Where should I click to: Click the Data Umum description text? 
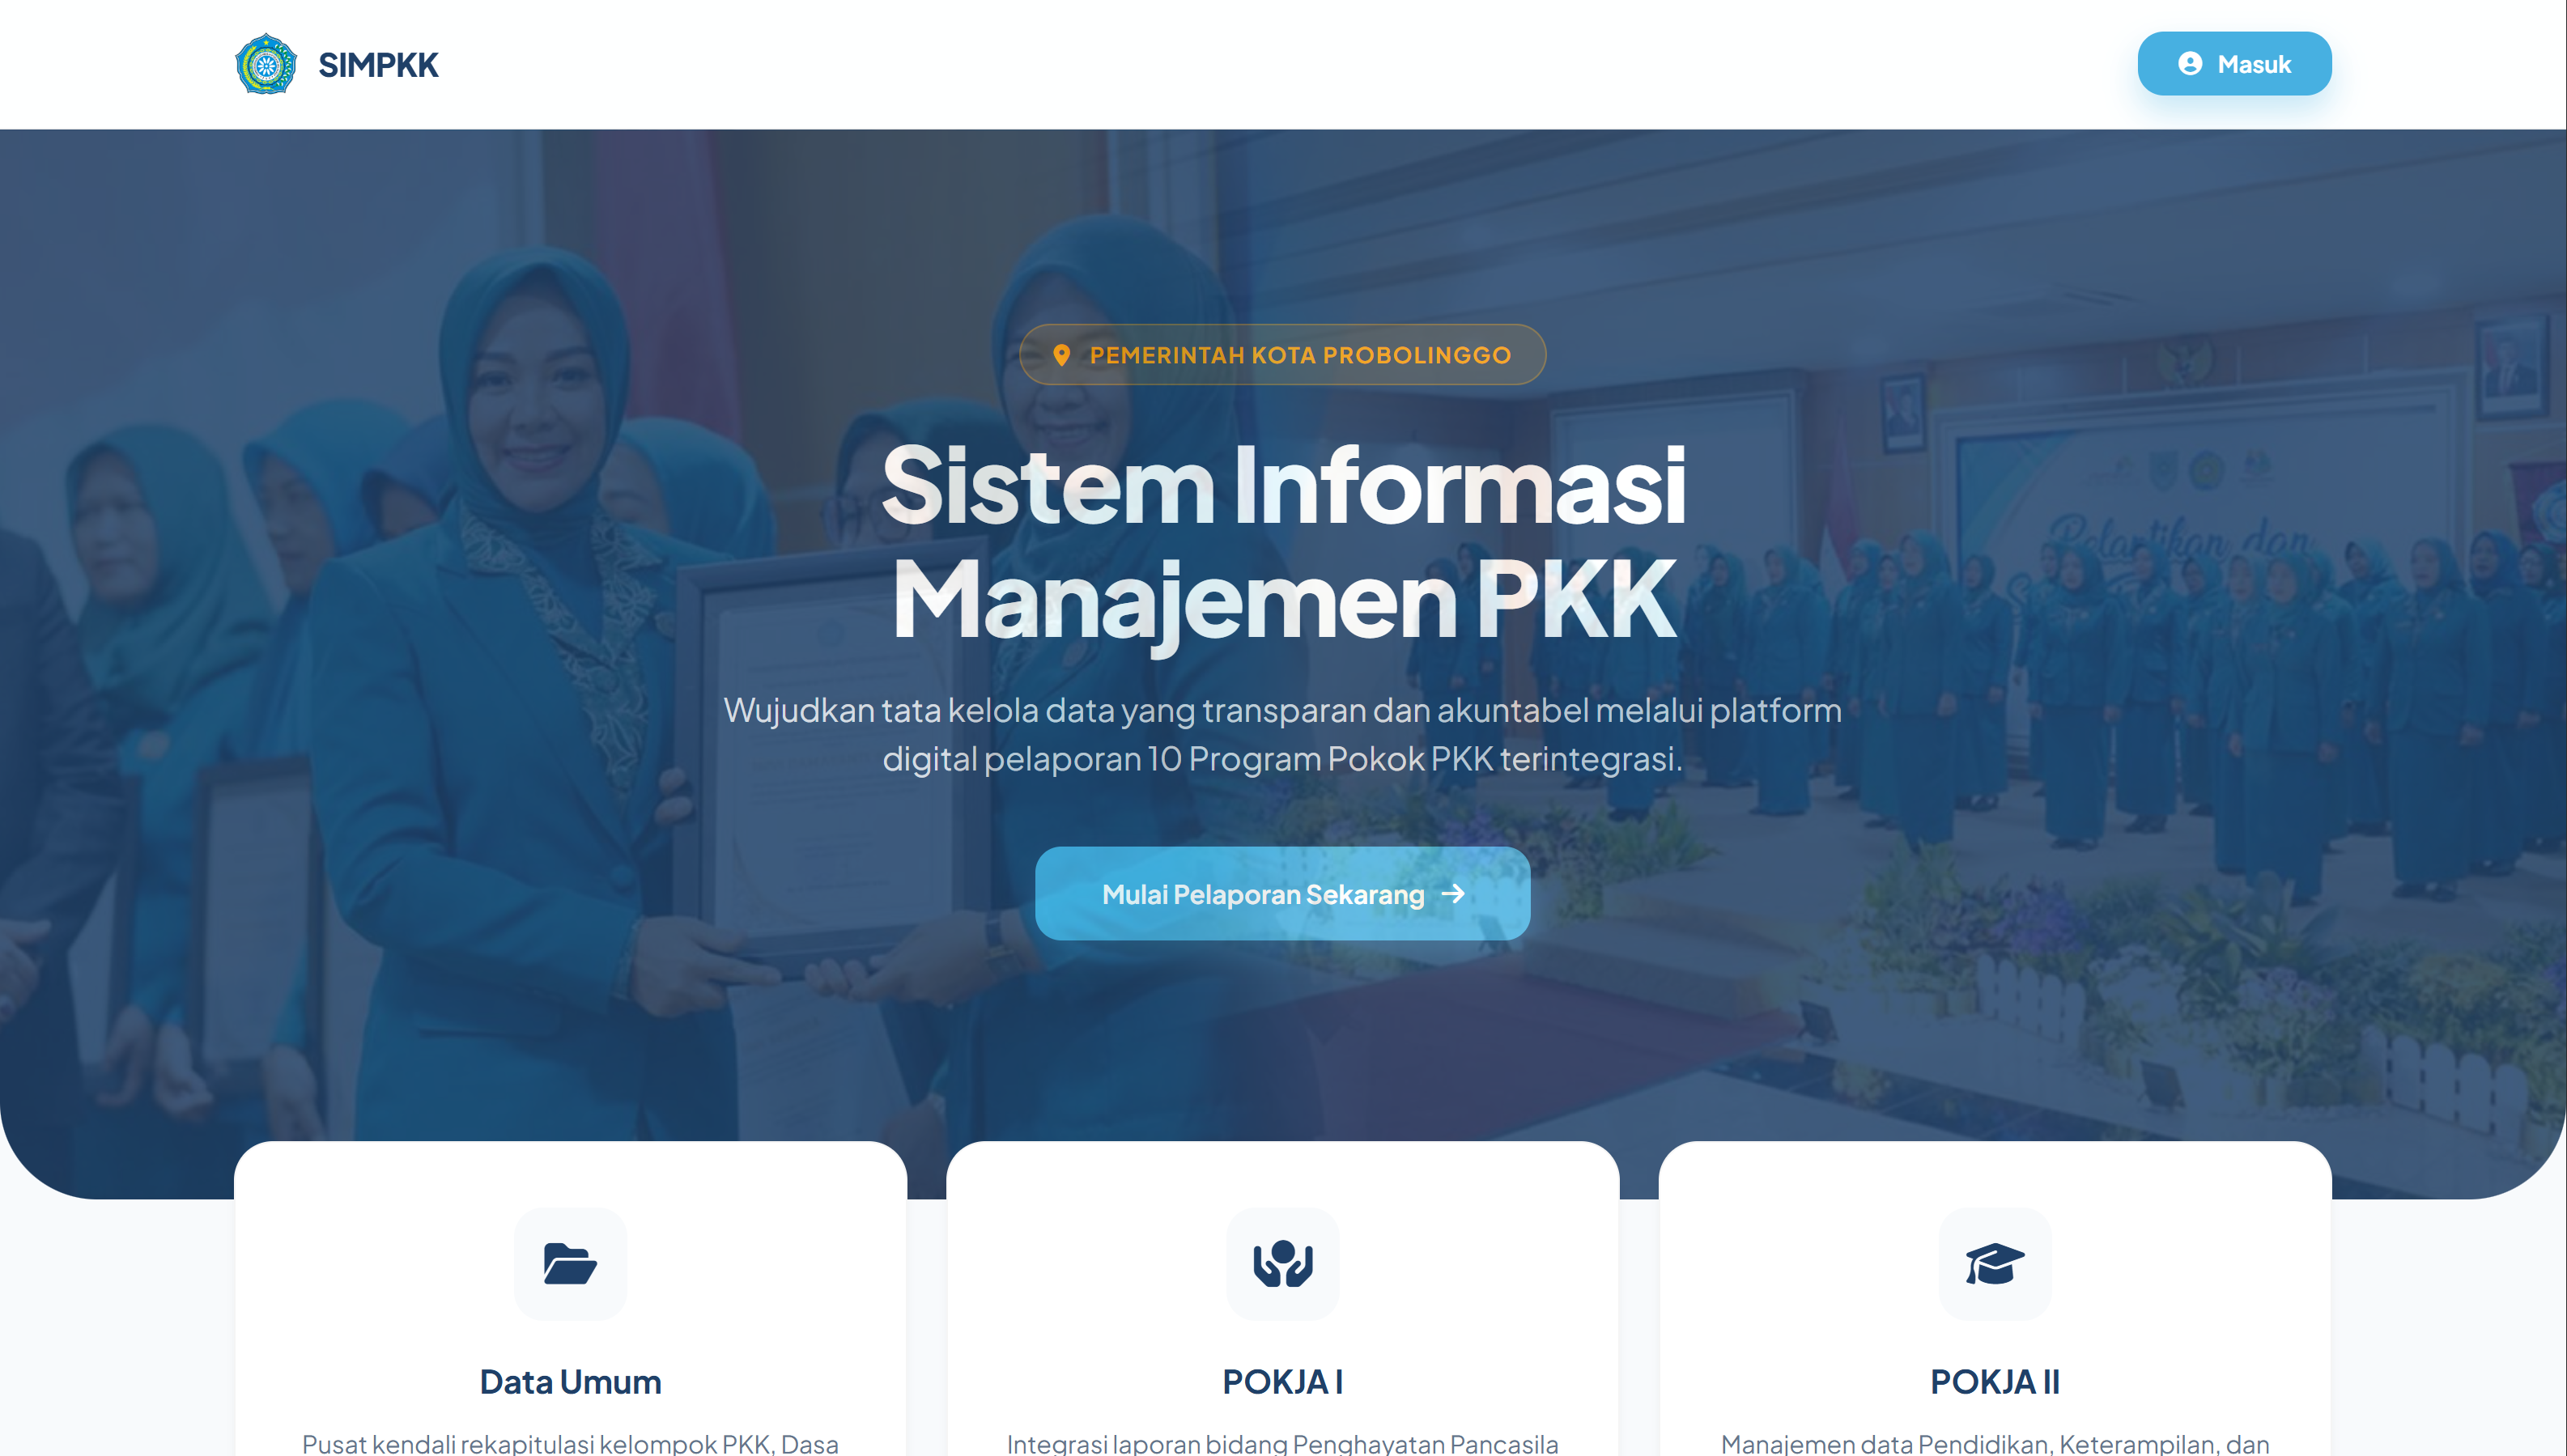pyautogui.click(x=570, y=1443)
